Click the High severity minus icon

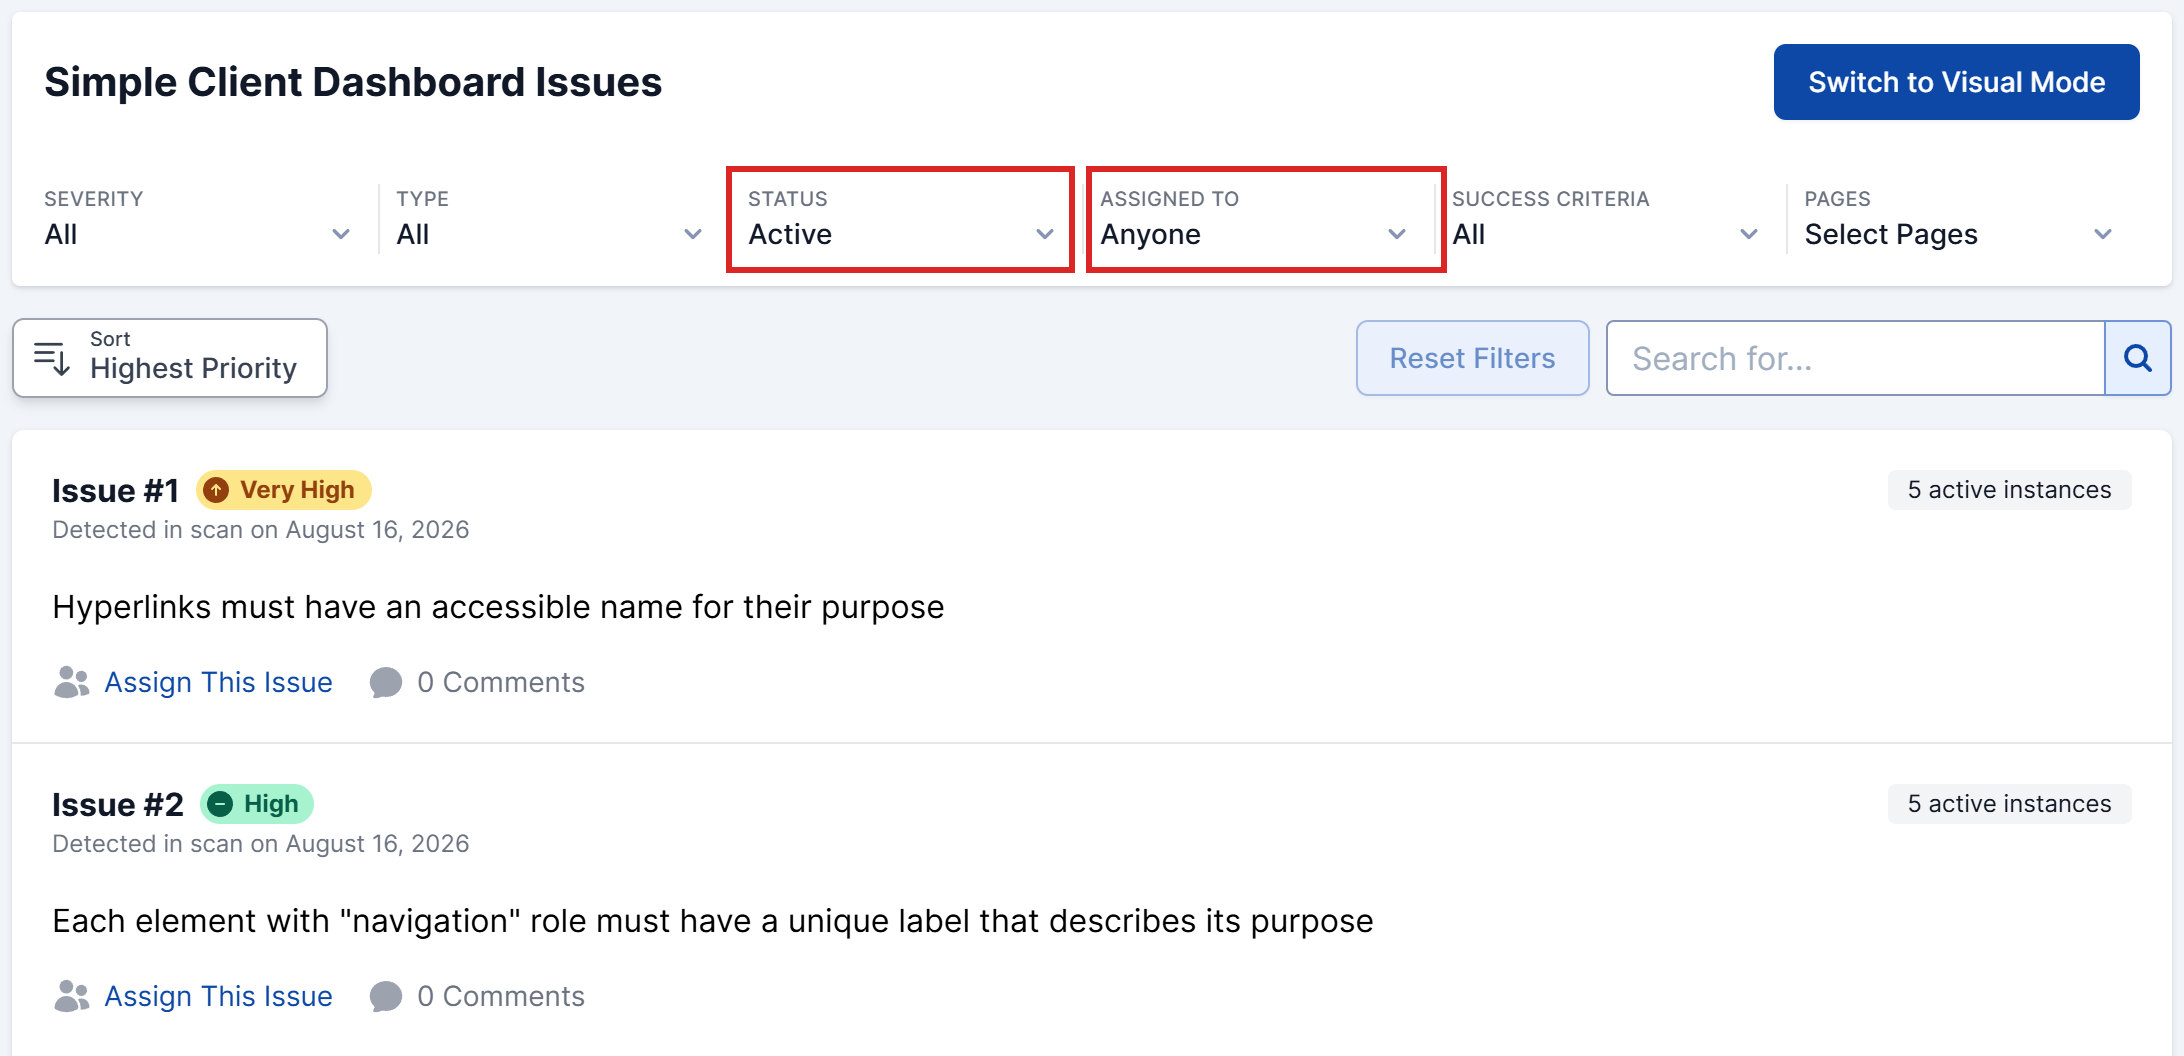pyautogui.click(x=220, y=804)
